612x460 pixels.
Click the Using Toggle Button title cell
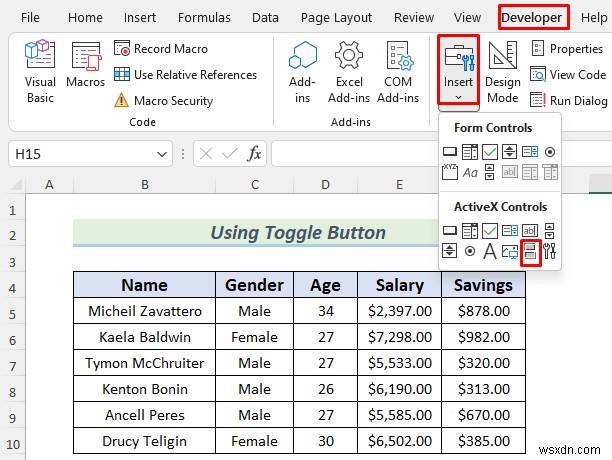pyautogui.click(x=298, y=233)
